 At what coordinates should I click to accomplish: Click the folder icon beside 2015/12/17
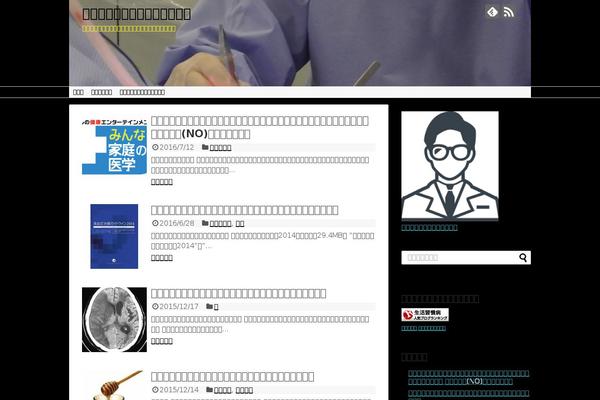point(209,306)
